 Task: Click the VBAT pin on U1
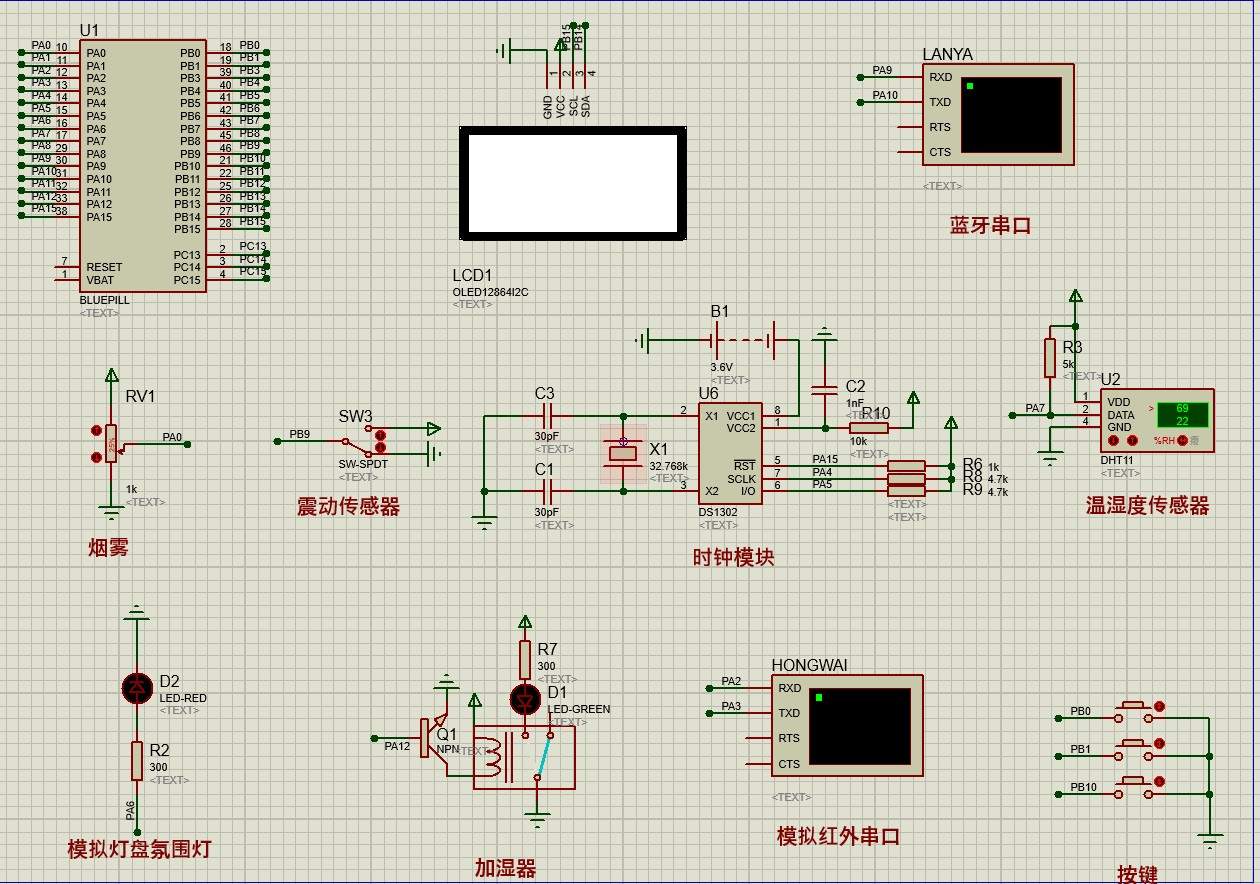point(100,280)
